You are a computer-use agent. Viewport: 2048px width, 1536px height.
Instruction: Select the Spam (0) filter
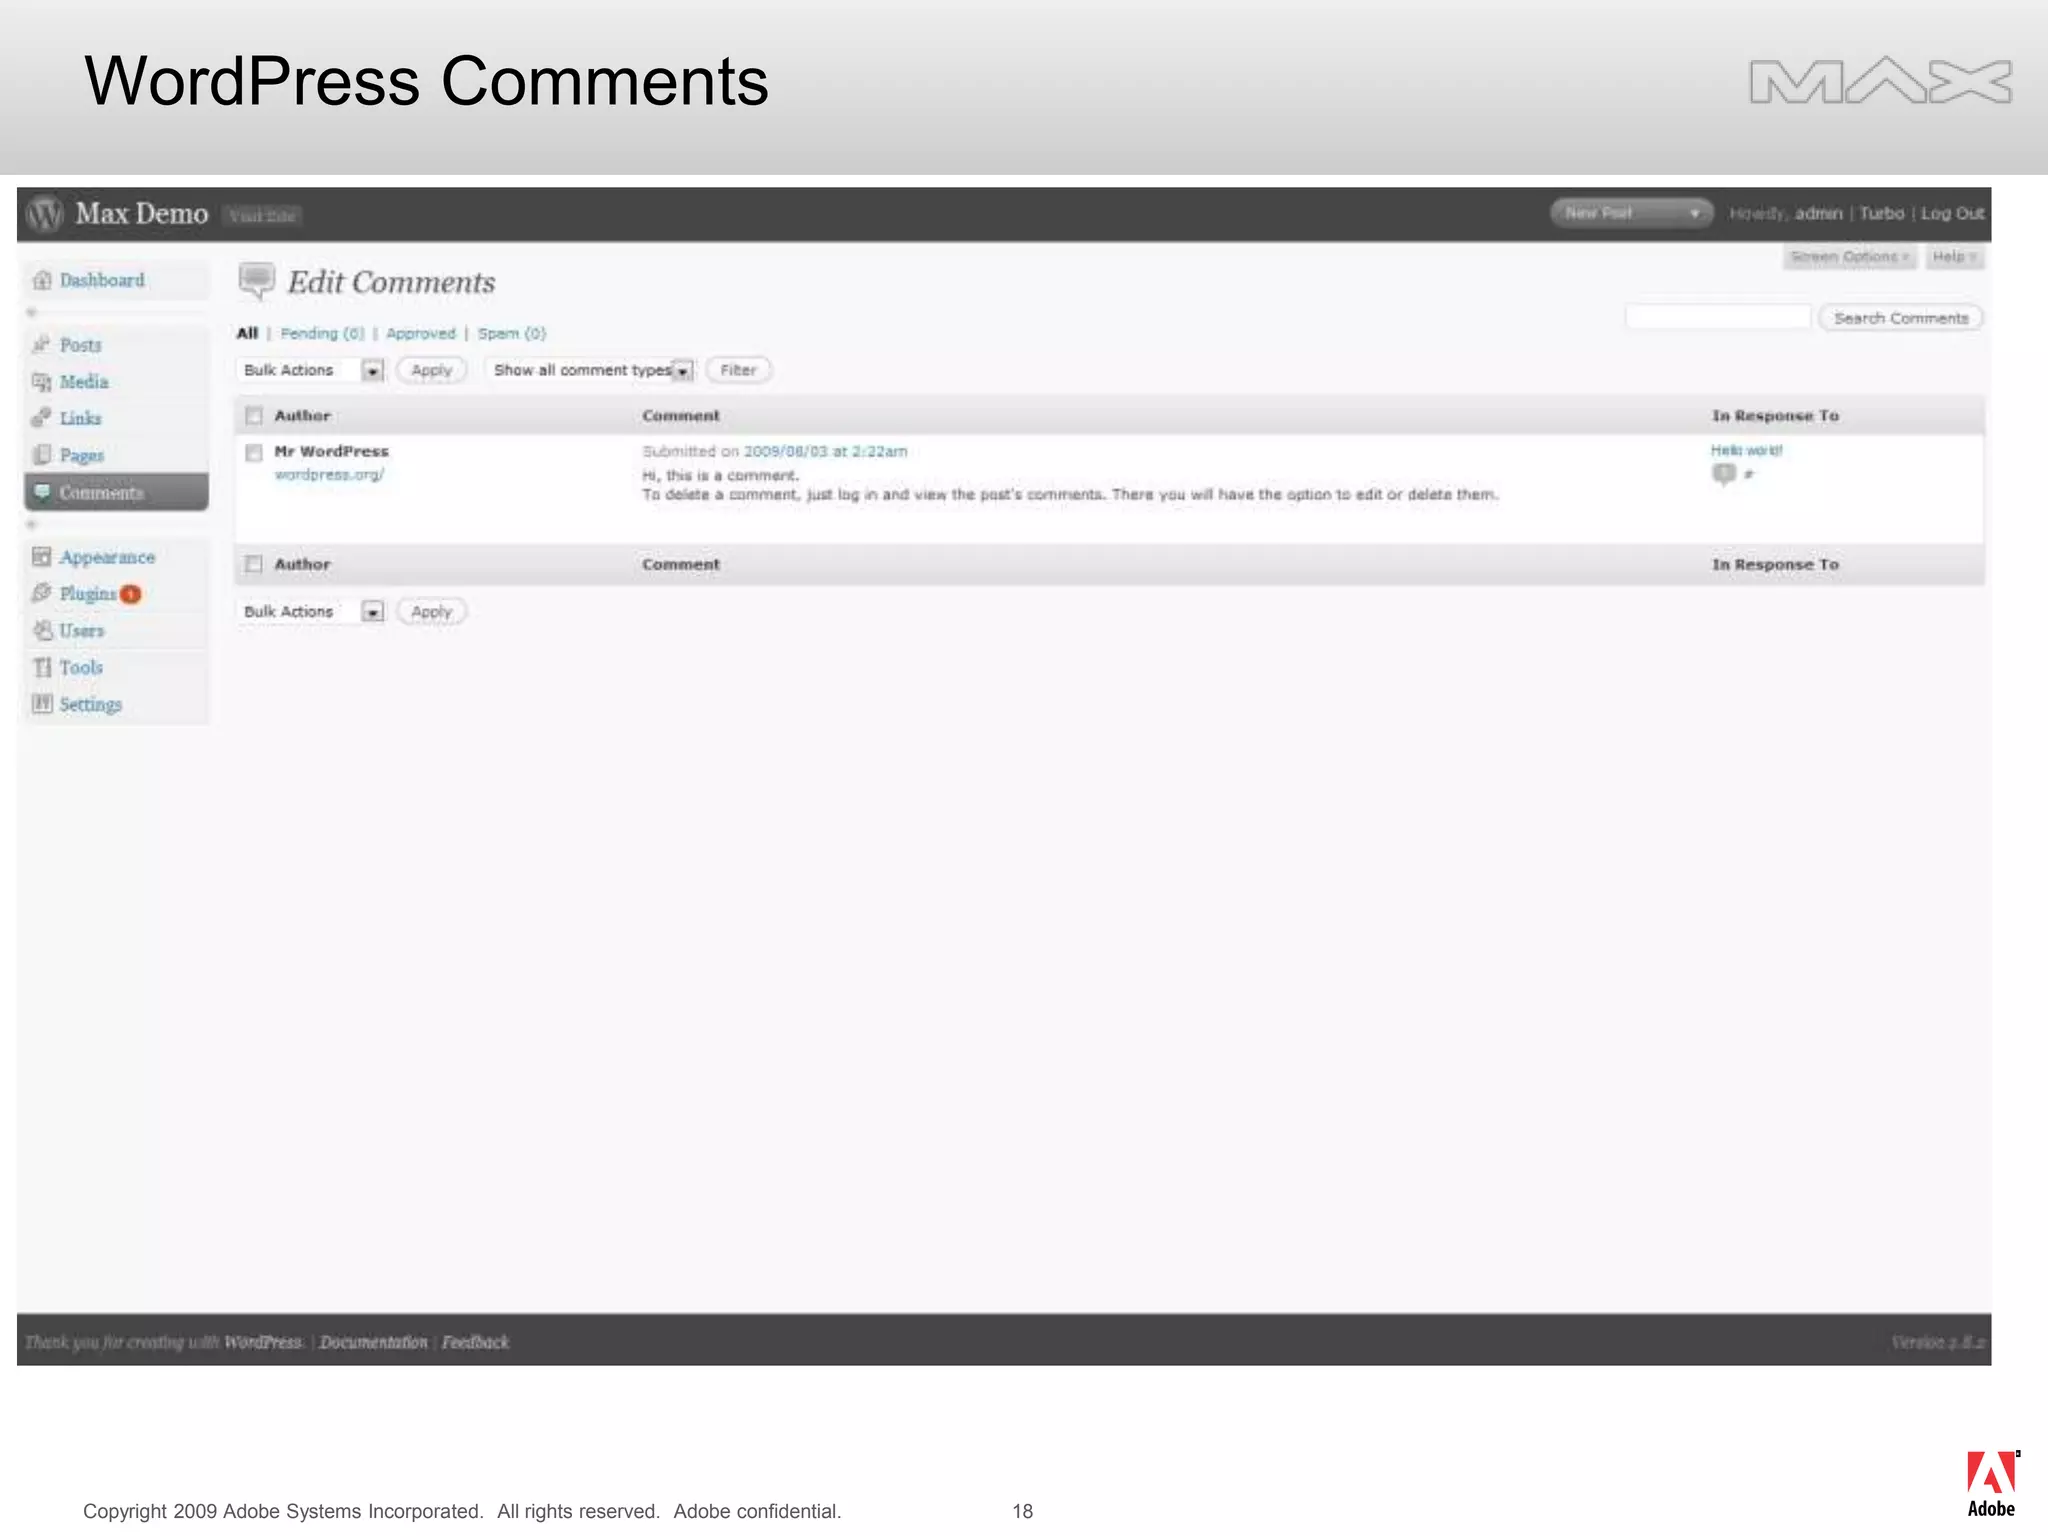[512, 333]
